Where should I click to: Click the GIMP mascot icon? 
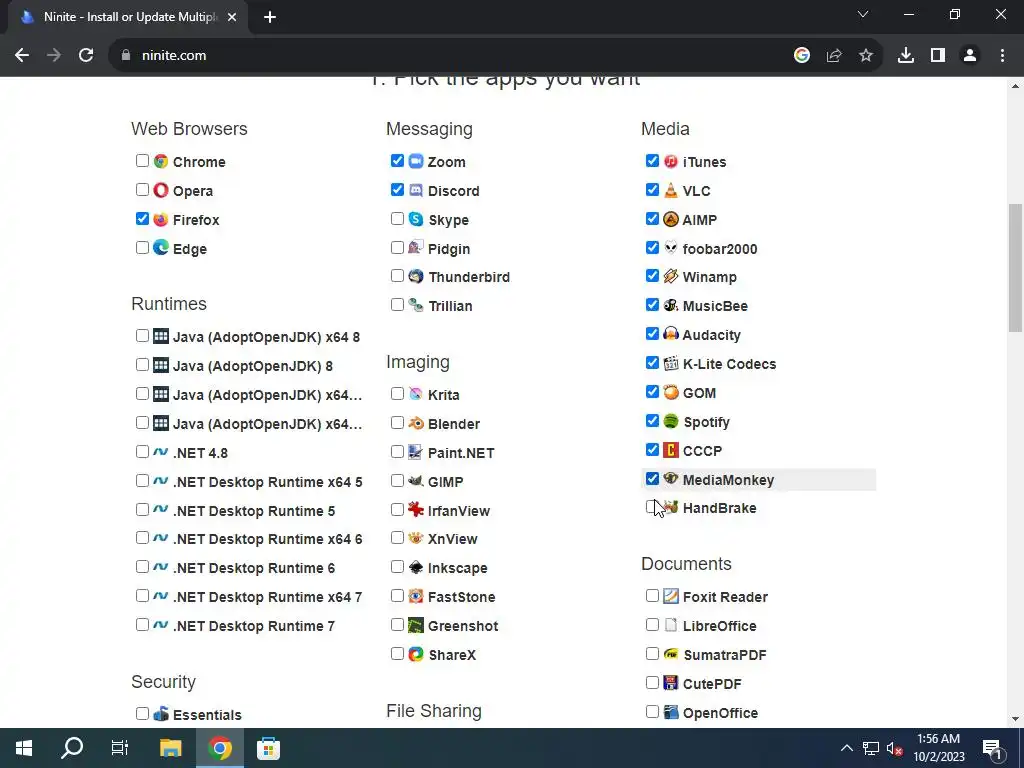click(416, 481)
